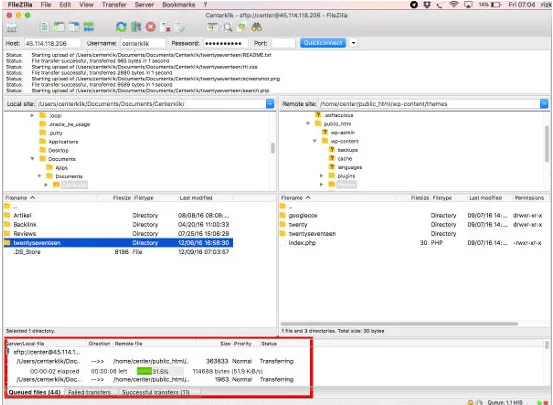553x405 pixels.
Task: Toggle processing of the transfer queue icon
Action: click(x=136, y=27)
